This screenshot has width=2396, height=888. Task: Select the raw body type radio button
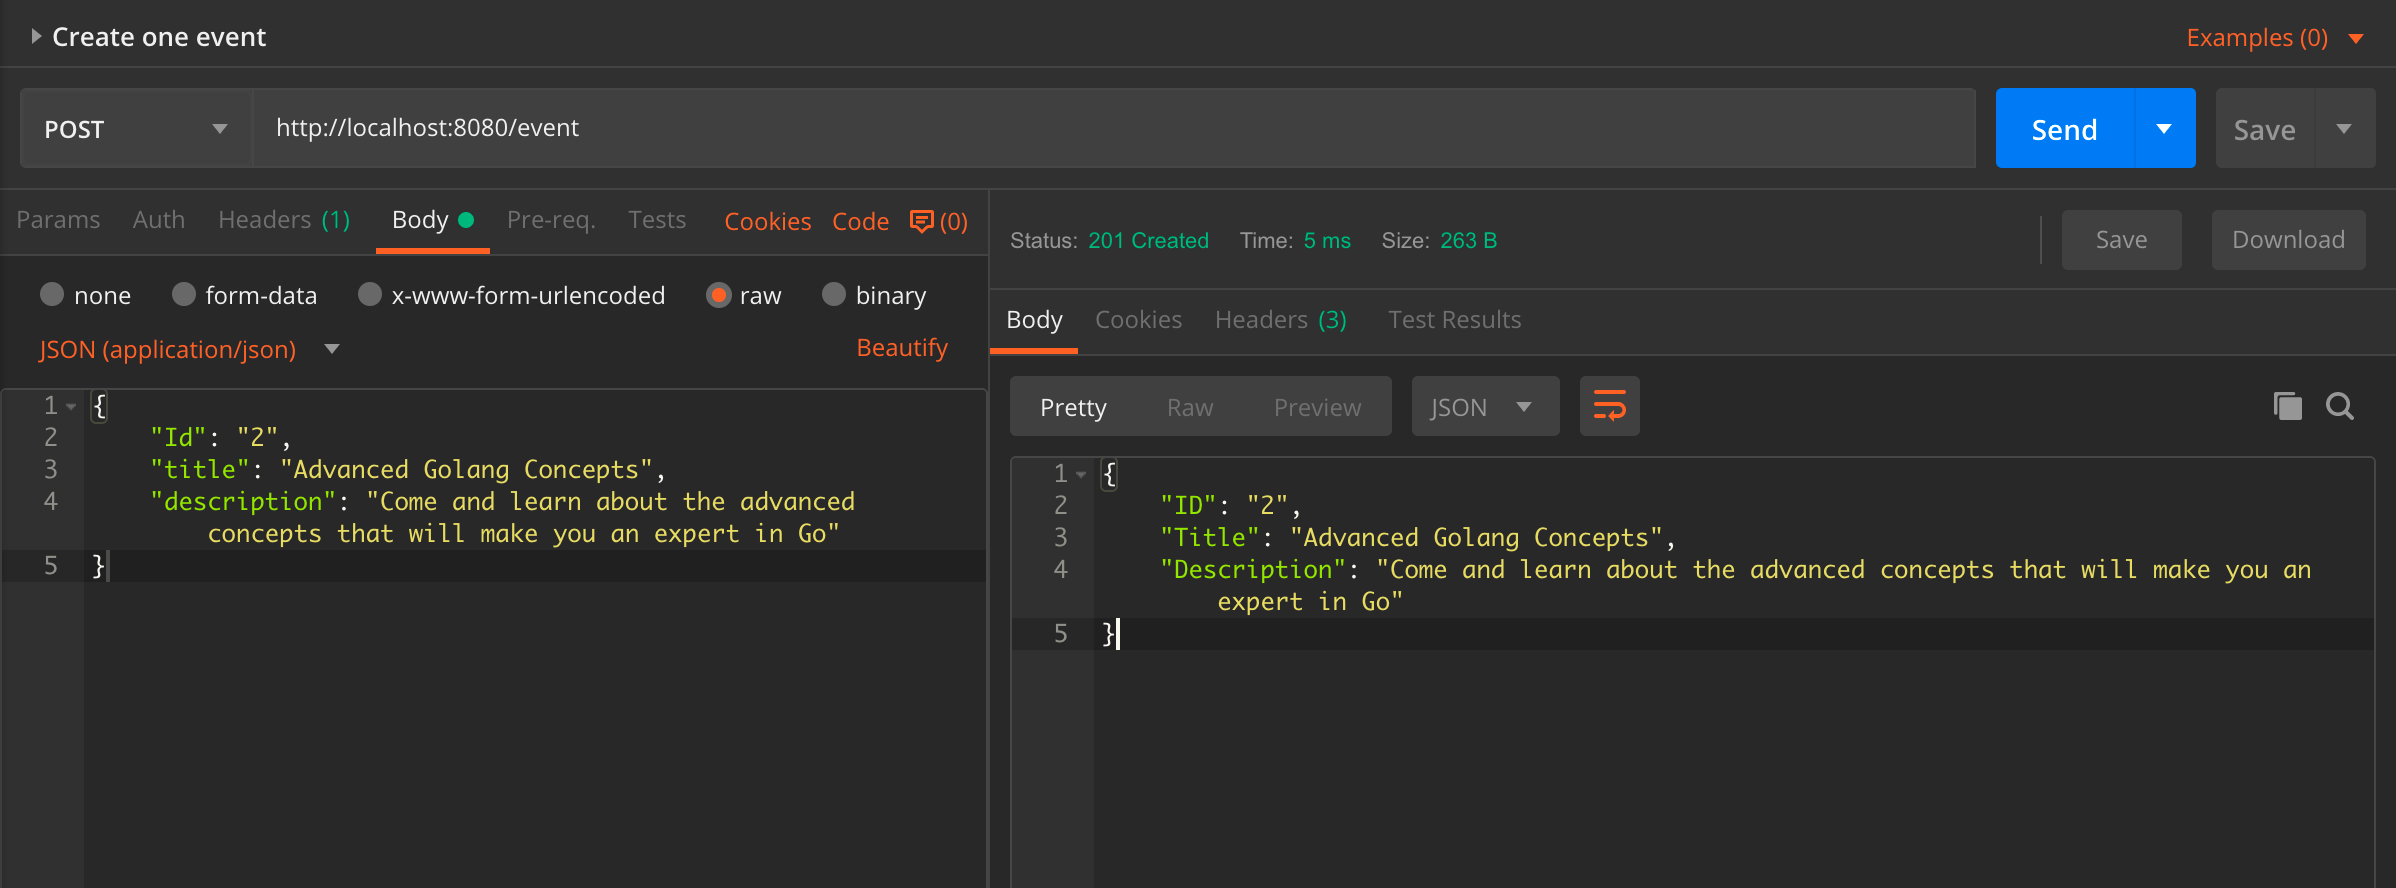[x=718, y=295]
